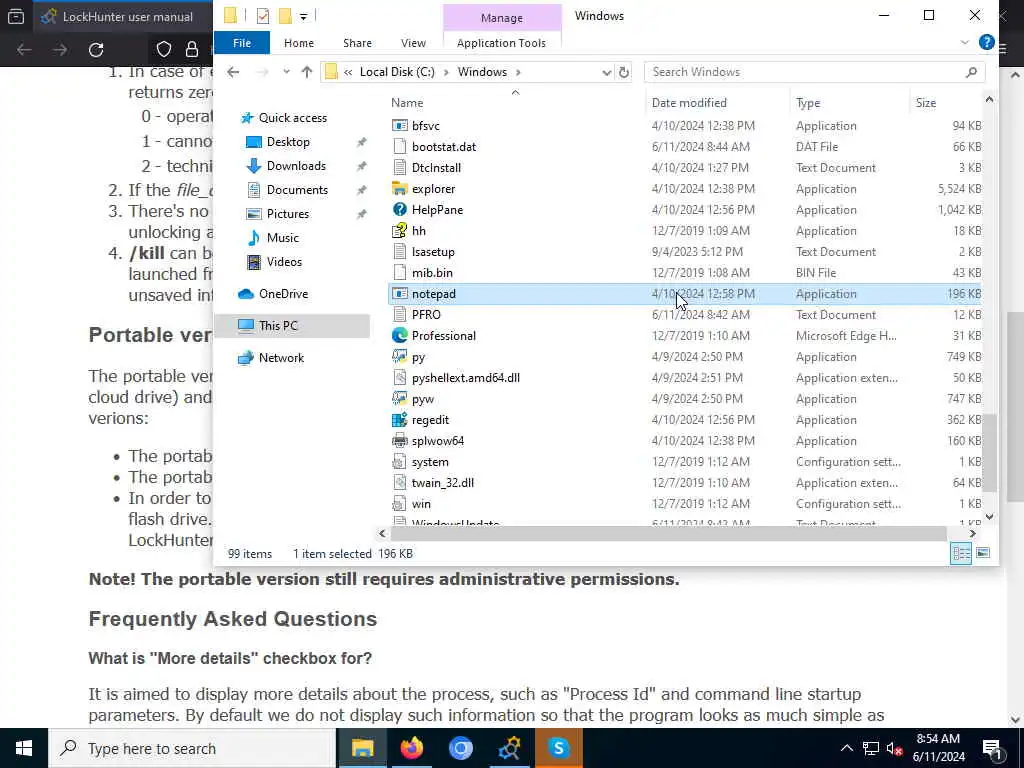Open Desktop in the navigation pane
The height and width of the screenshot is (768, 1024).
[x=288, y=142]
